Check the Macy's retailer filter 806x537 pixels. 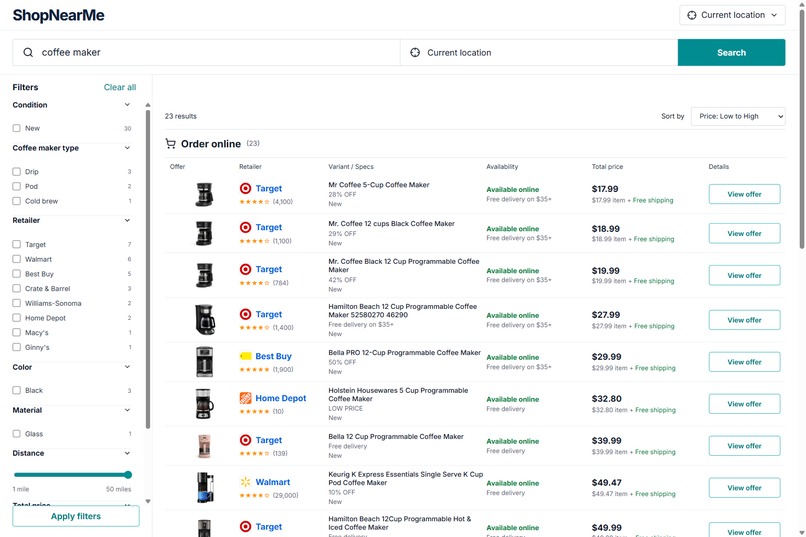click(16, 332)
